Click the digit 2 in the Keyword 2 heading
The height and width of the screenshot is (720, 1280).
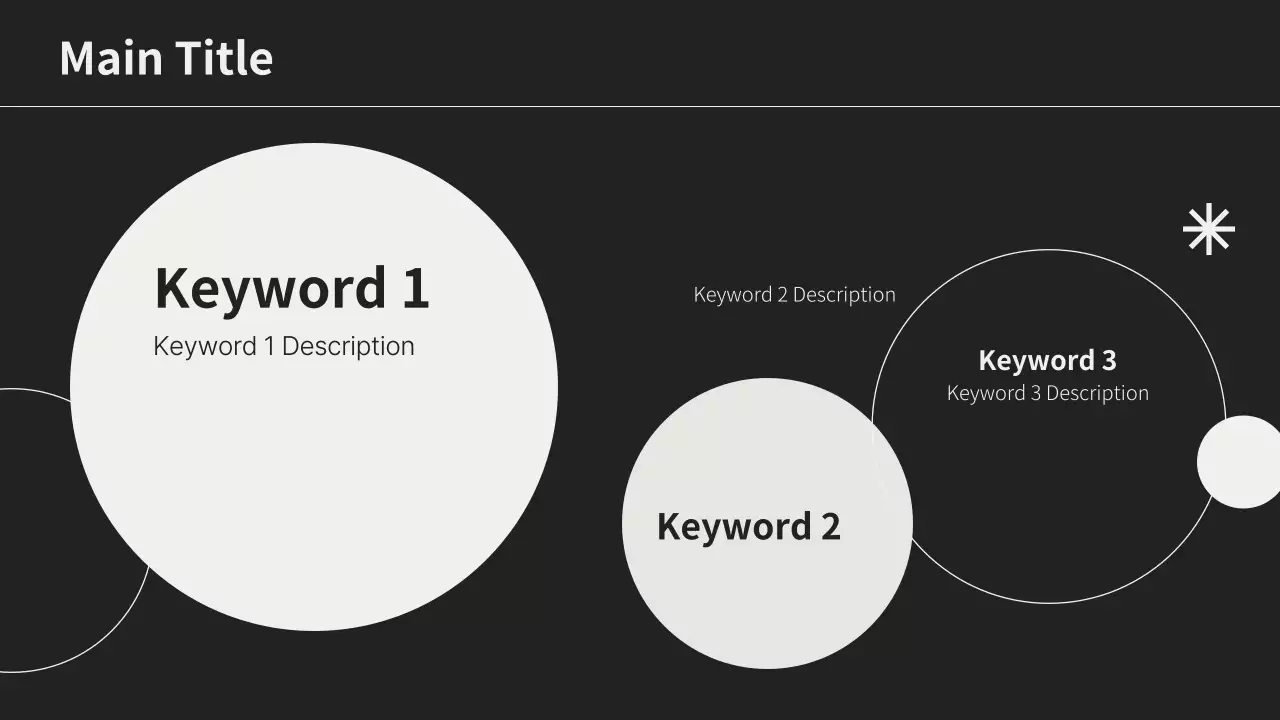[x=830, y=526]
